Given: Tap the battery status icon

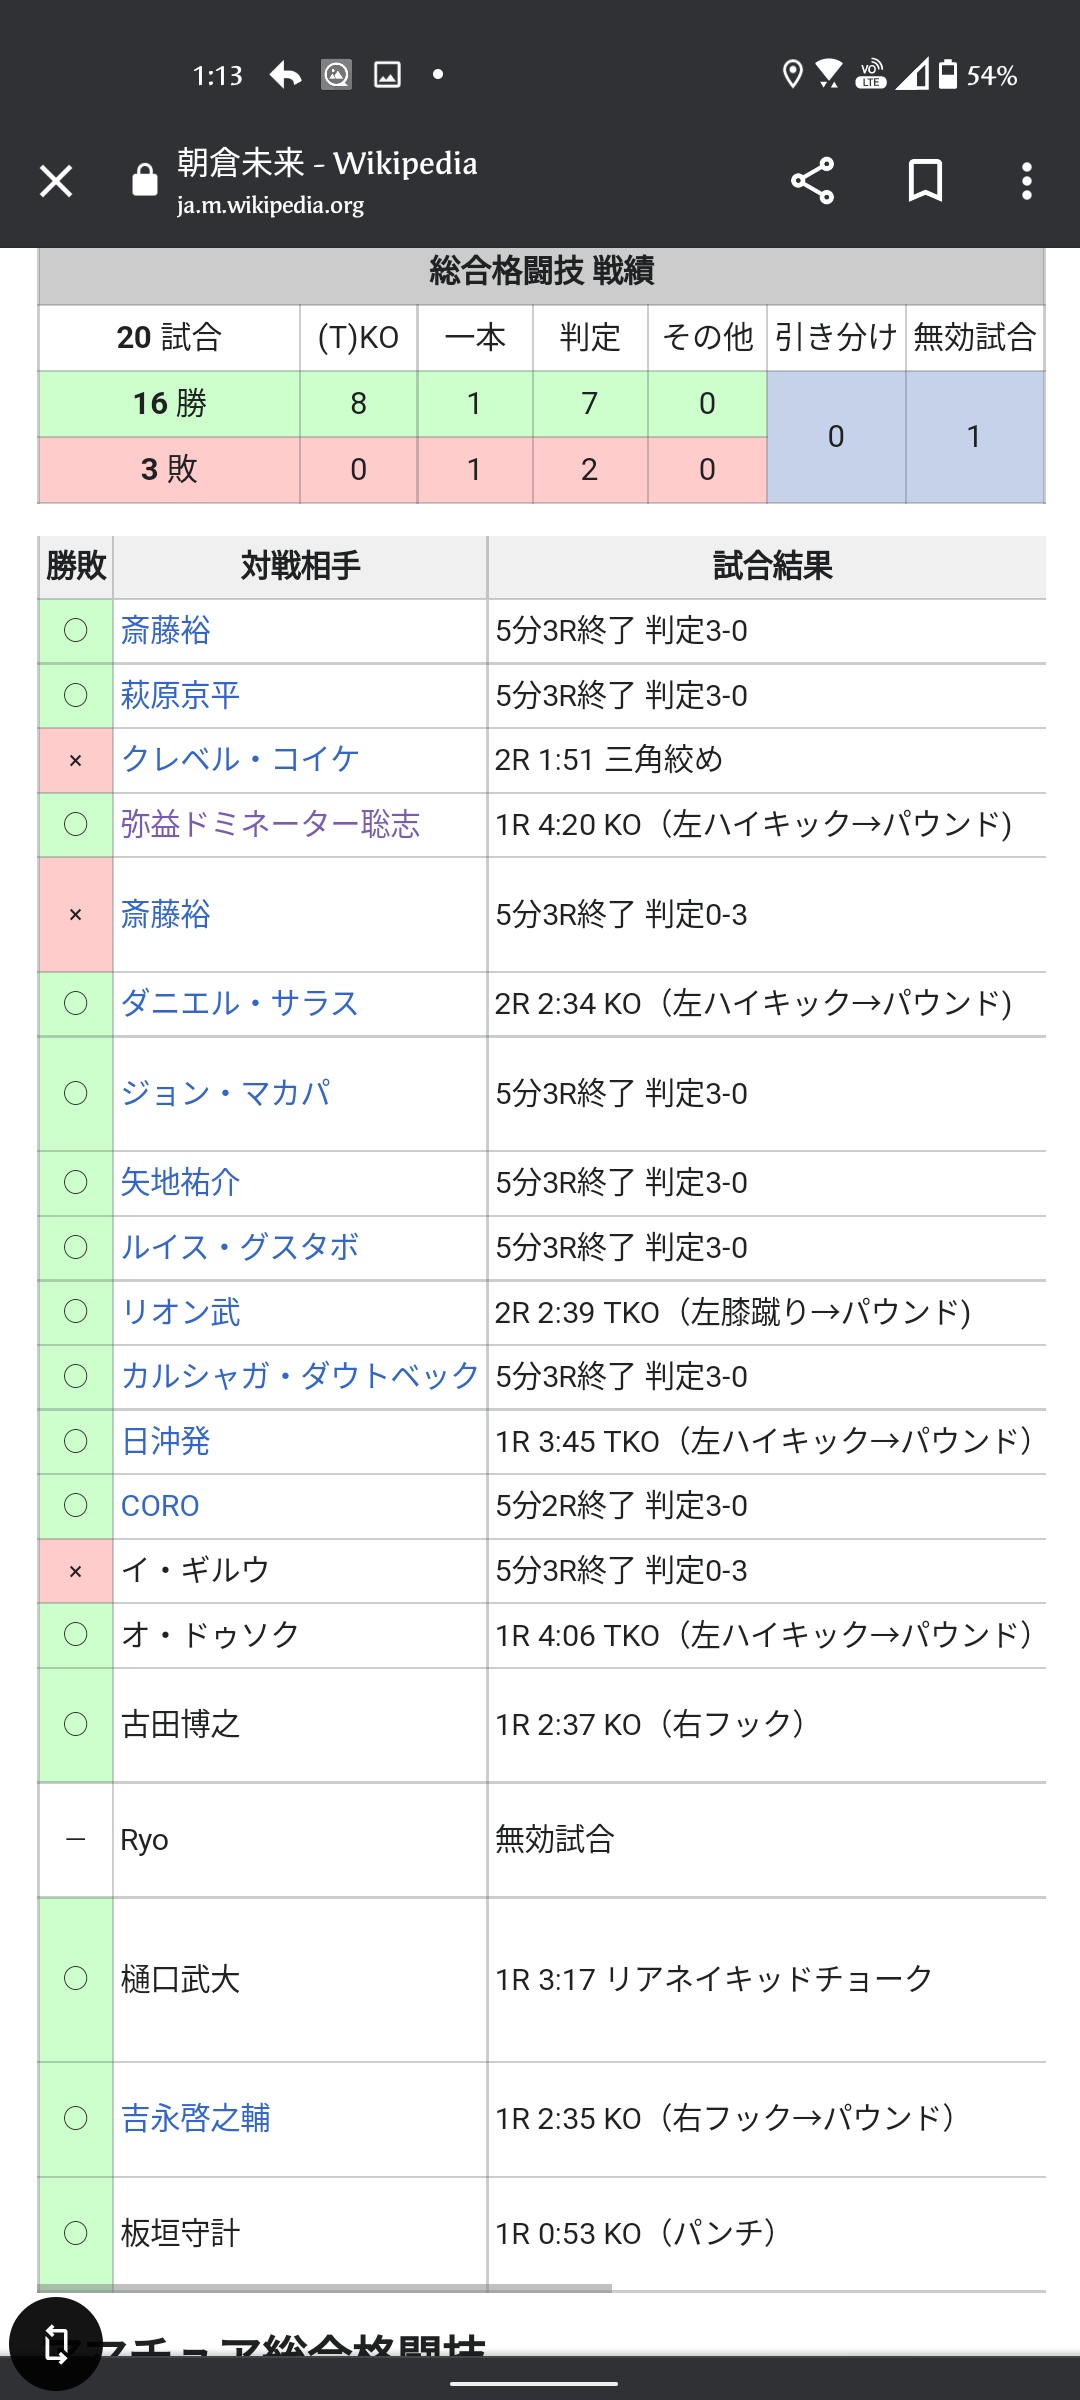Looking at the screenshot, I should 948,75.
